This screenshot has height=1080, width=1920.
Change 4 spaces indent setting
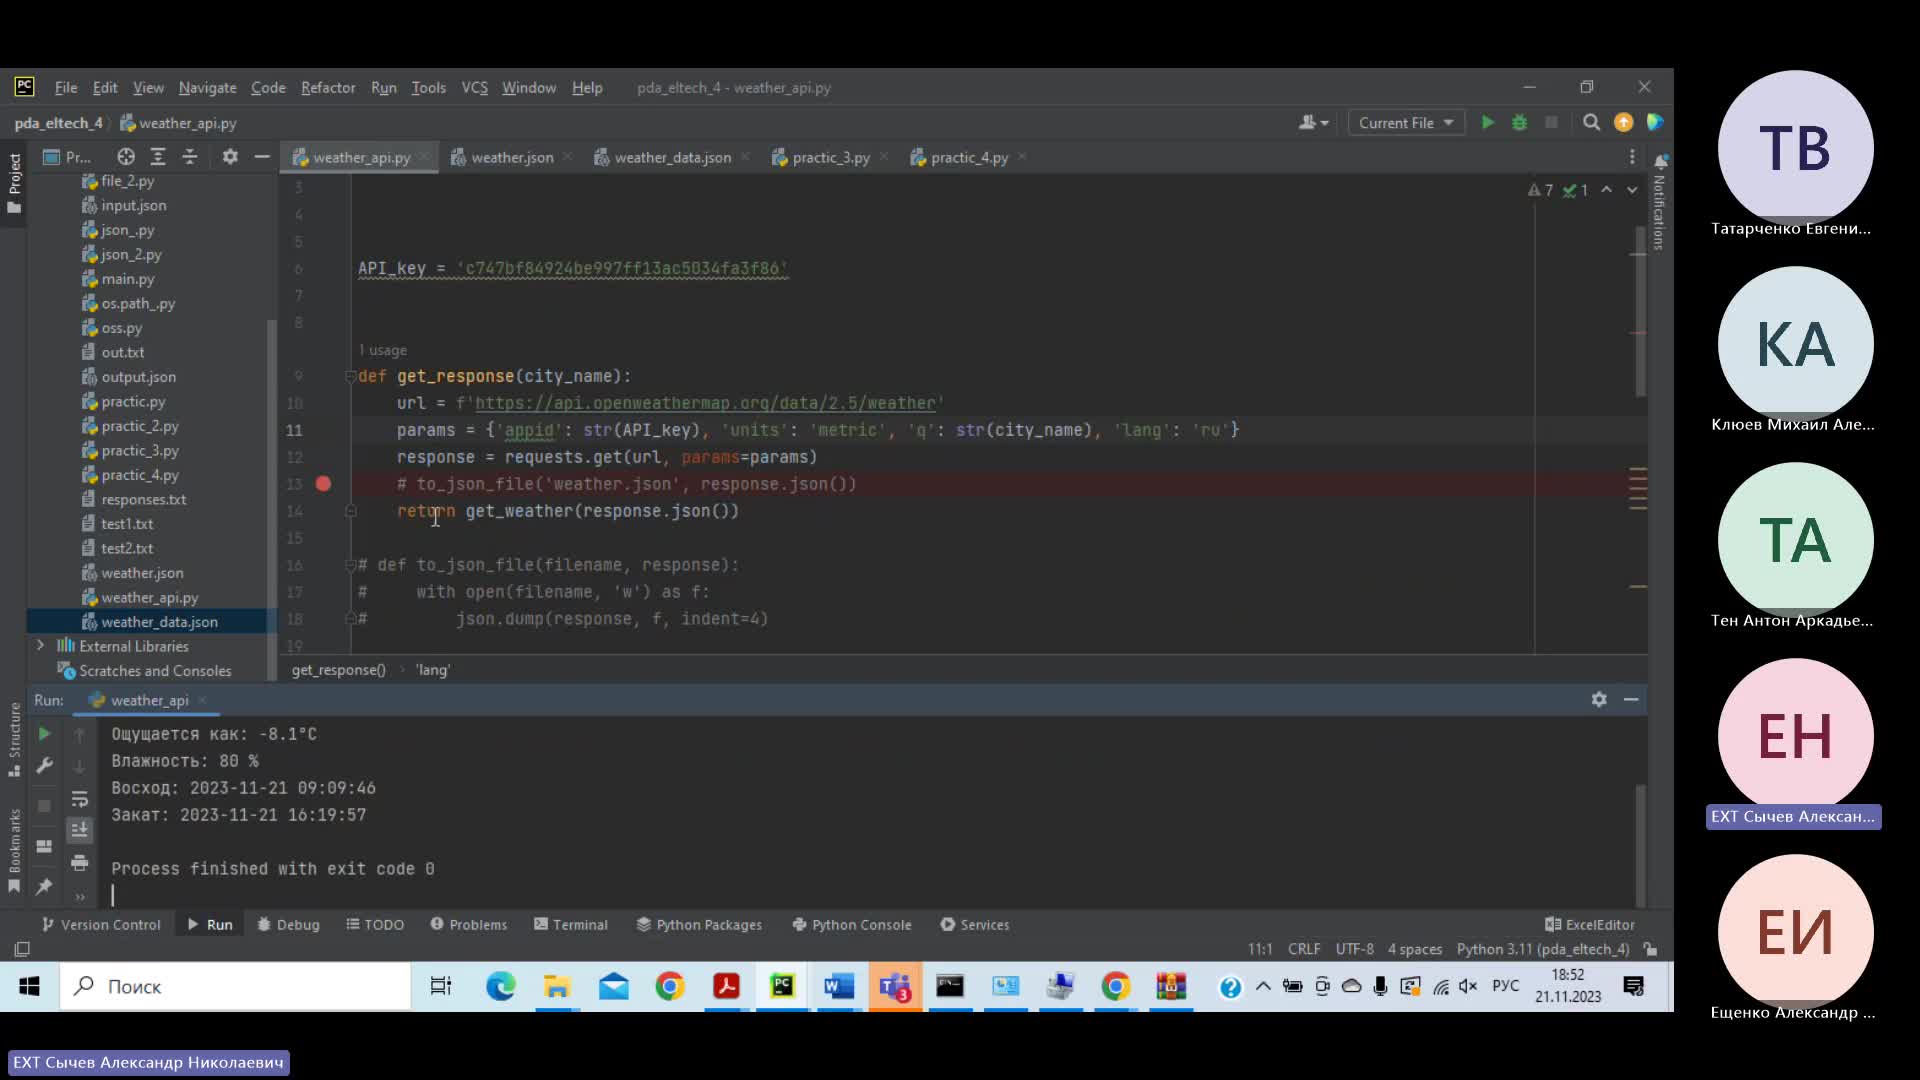1415,949
